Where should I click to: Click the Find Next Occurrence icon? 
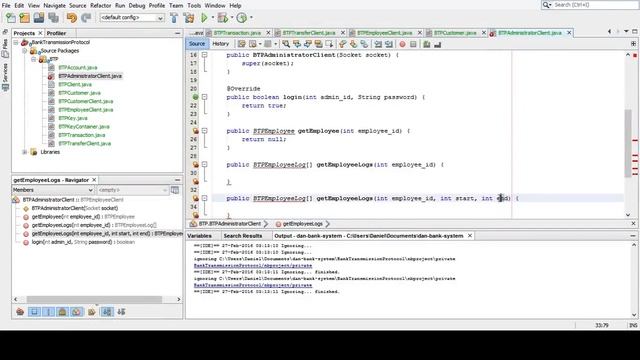(x=308, y=44)
